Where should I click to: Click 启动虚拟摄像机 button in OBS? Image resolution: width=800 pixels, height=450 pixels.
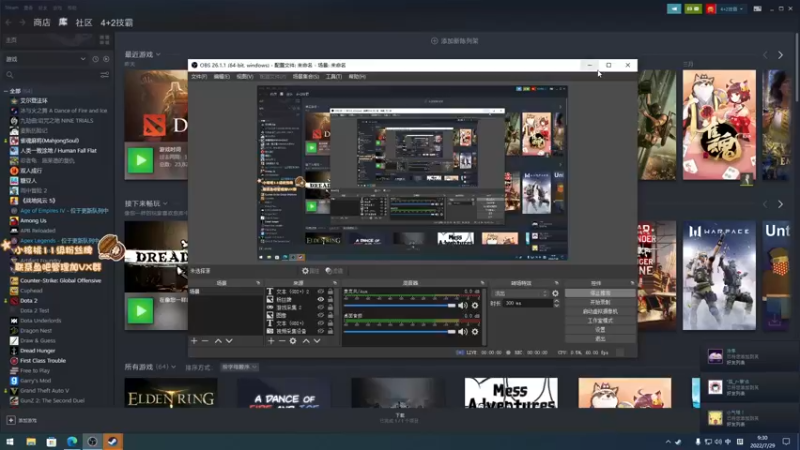(600, 311)
